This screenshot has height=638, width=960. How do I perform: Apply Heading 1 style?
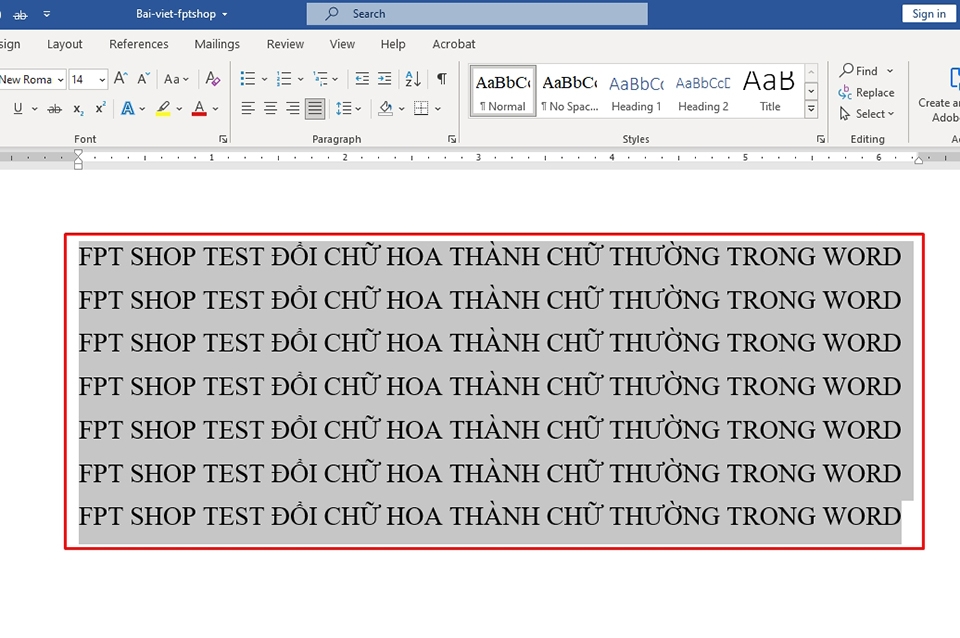coord(636,91)
